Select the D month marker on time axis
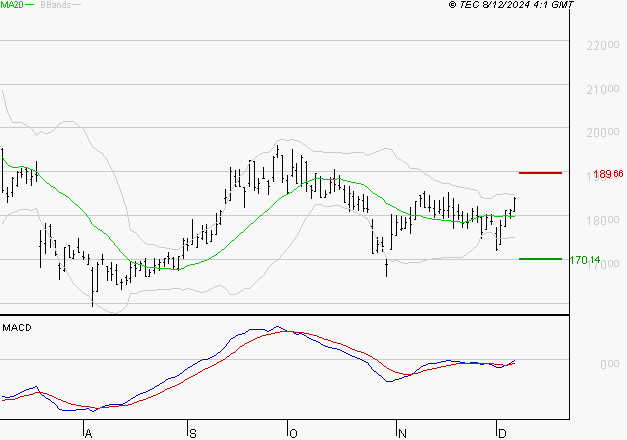Viewport: 627px width, 440px height. [x=500, y=433]
